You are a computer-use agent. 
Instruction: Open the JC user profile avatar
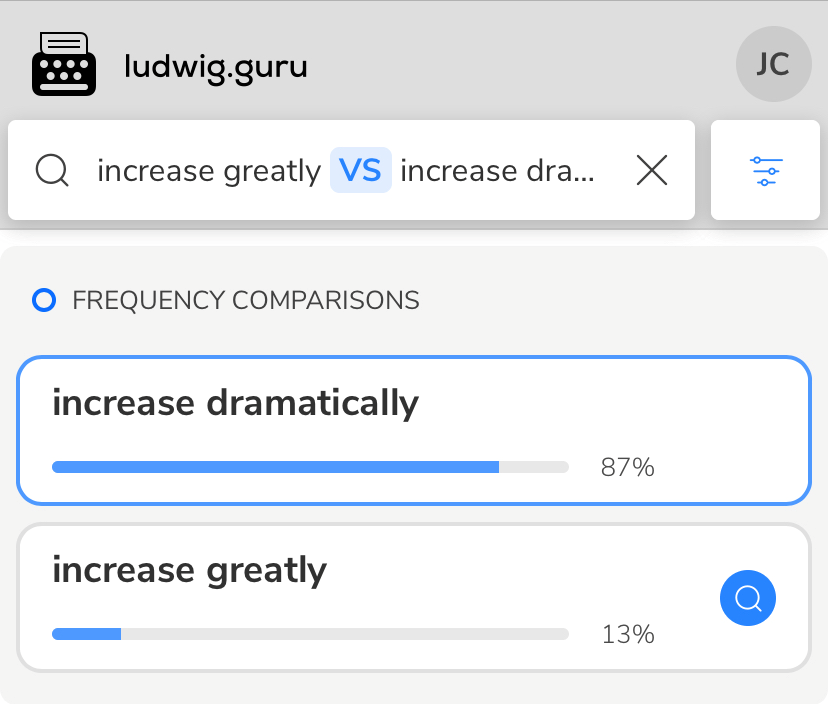[x=774, y=64]
